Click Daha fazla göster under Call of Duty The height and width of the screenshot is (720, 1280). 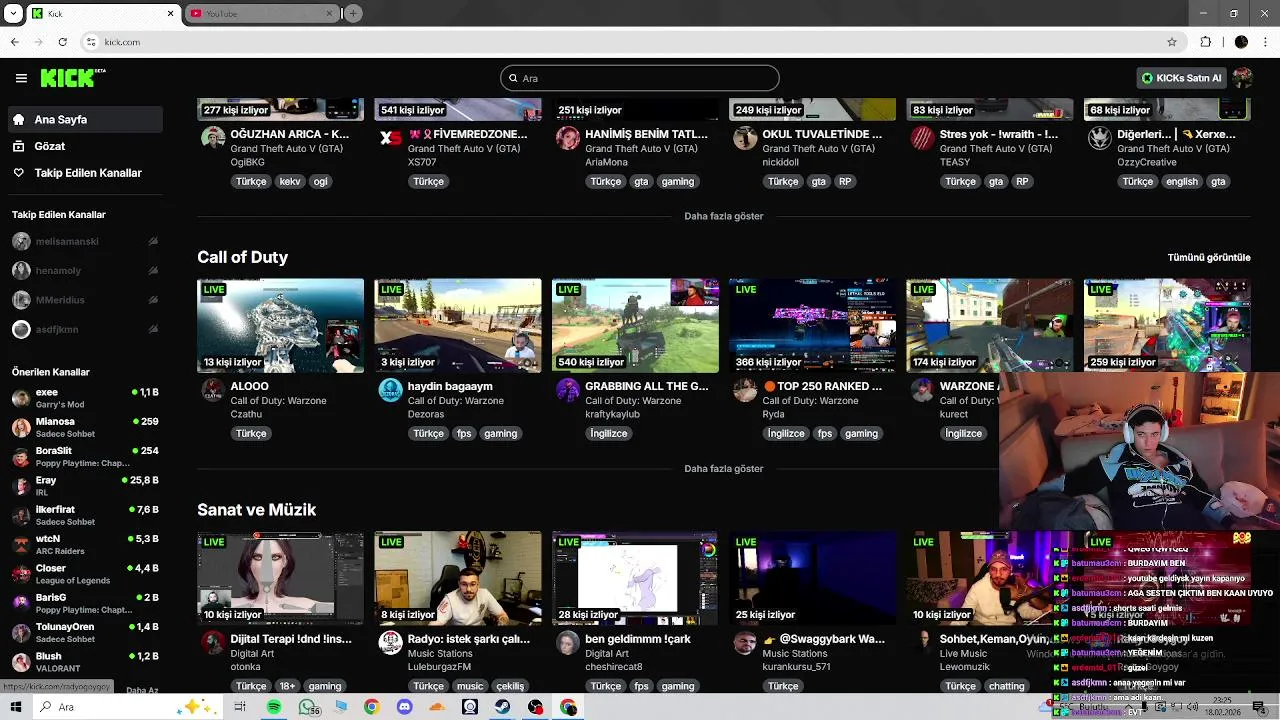pos(723,468)
